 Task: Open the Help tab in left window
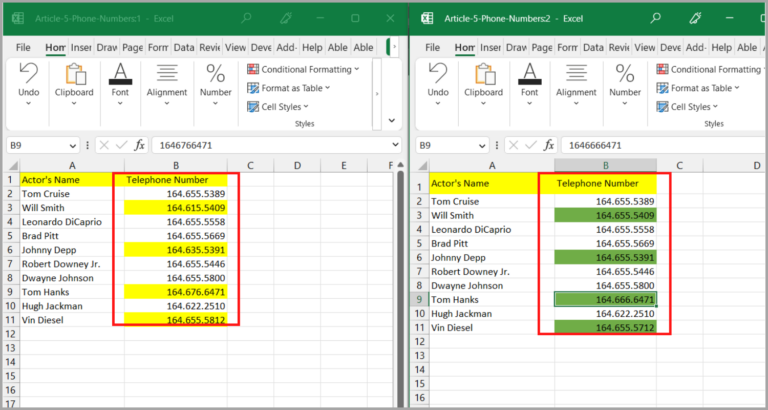tap(312, 47)
